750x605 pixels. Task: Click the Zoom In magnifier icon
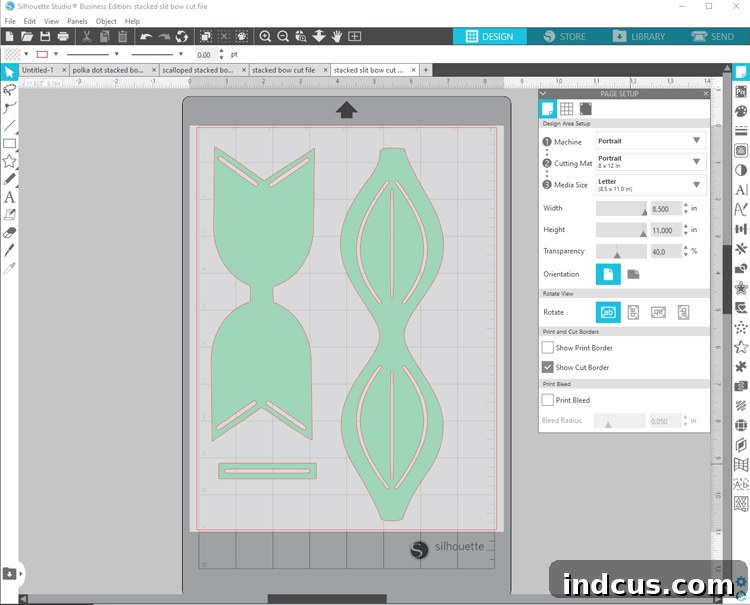pos(265,36)
